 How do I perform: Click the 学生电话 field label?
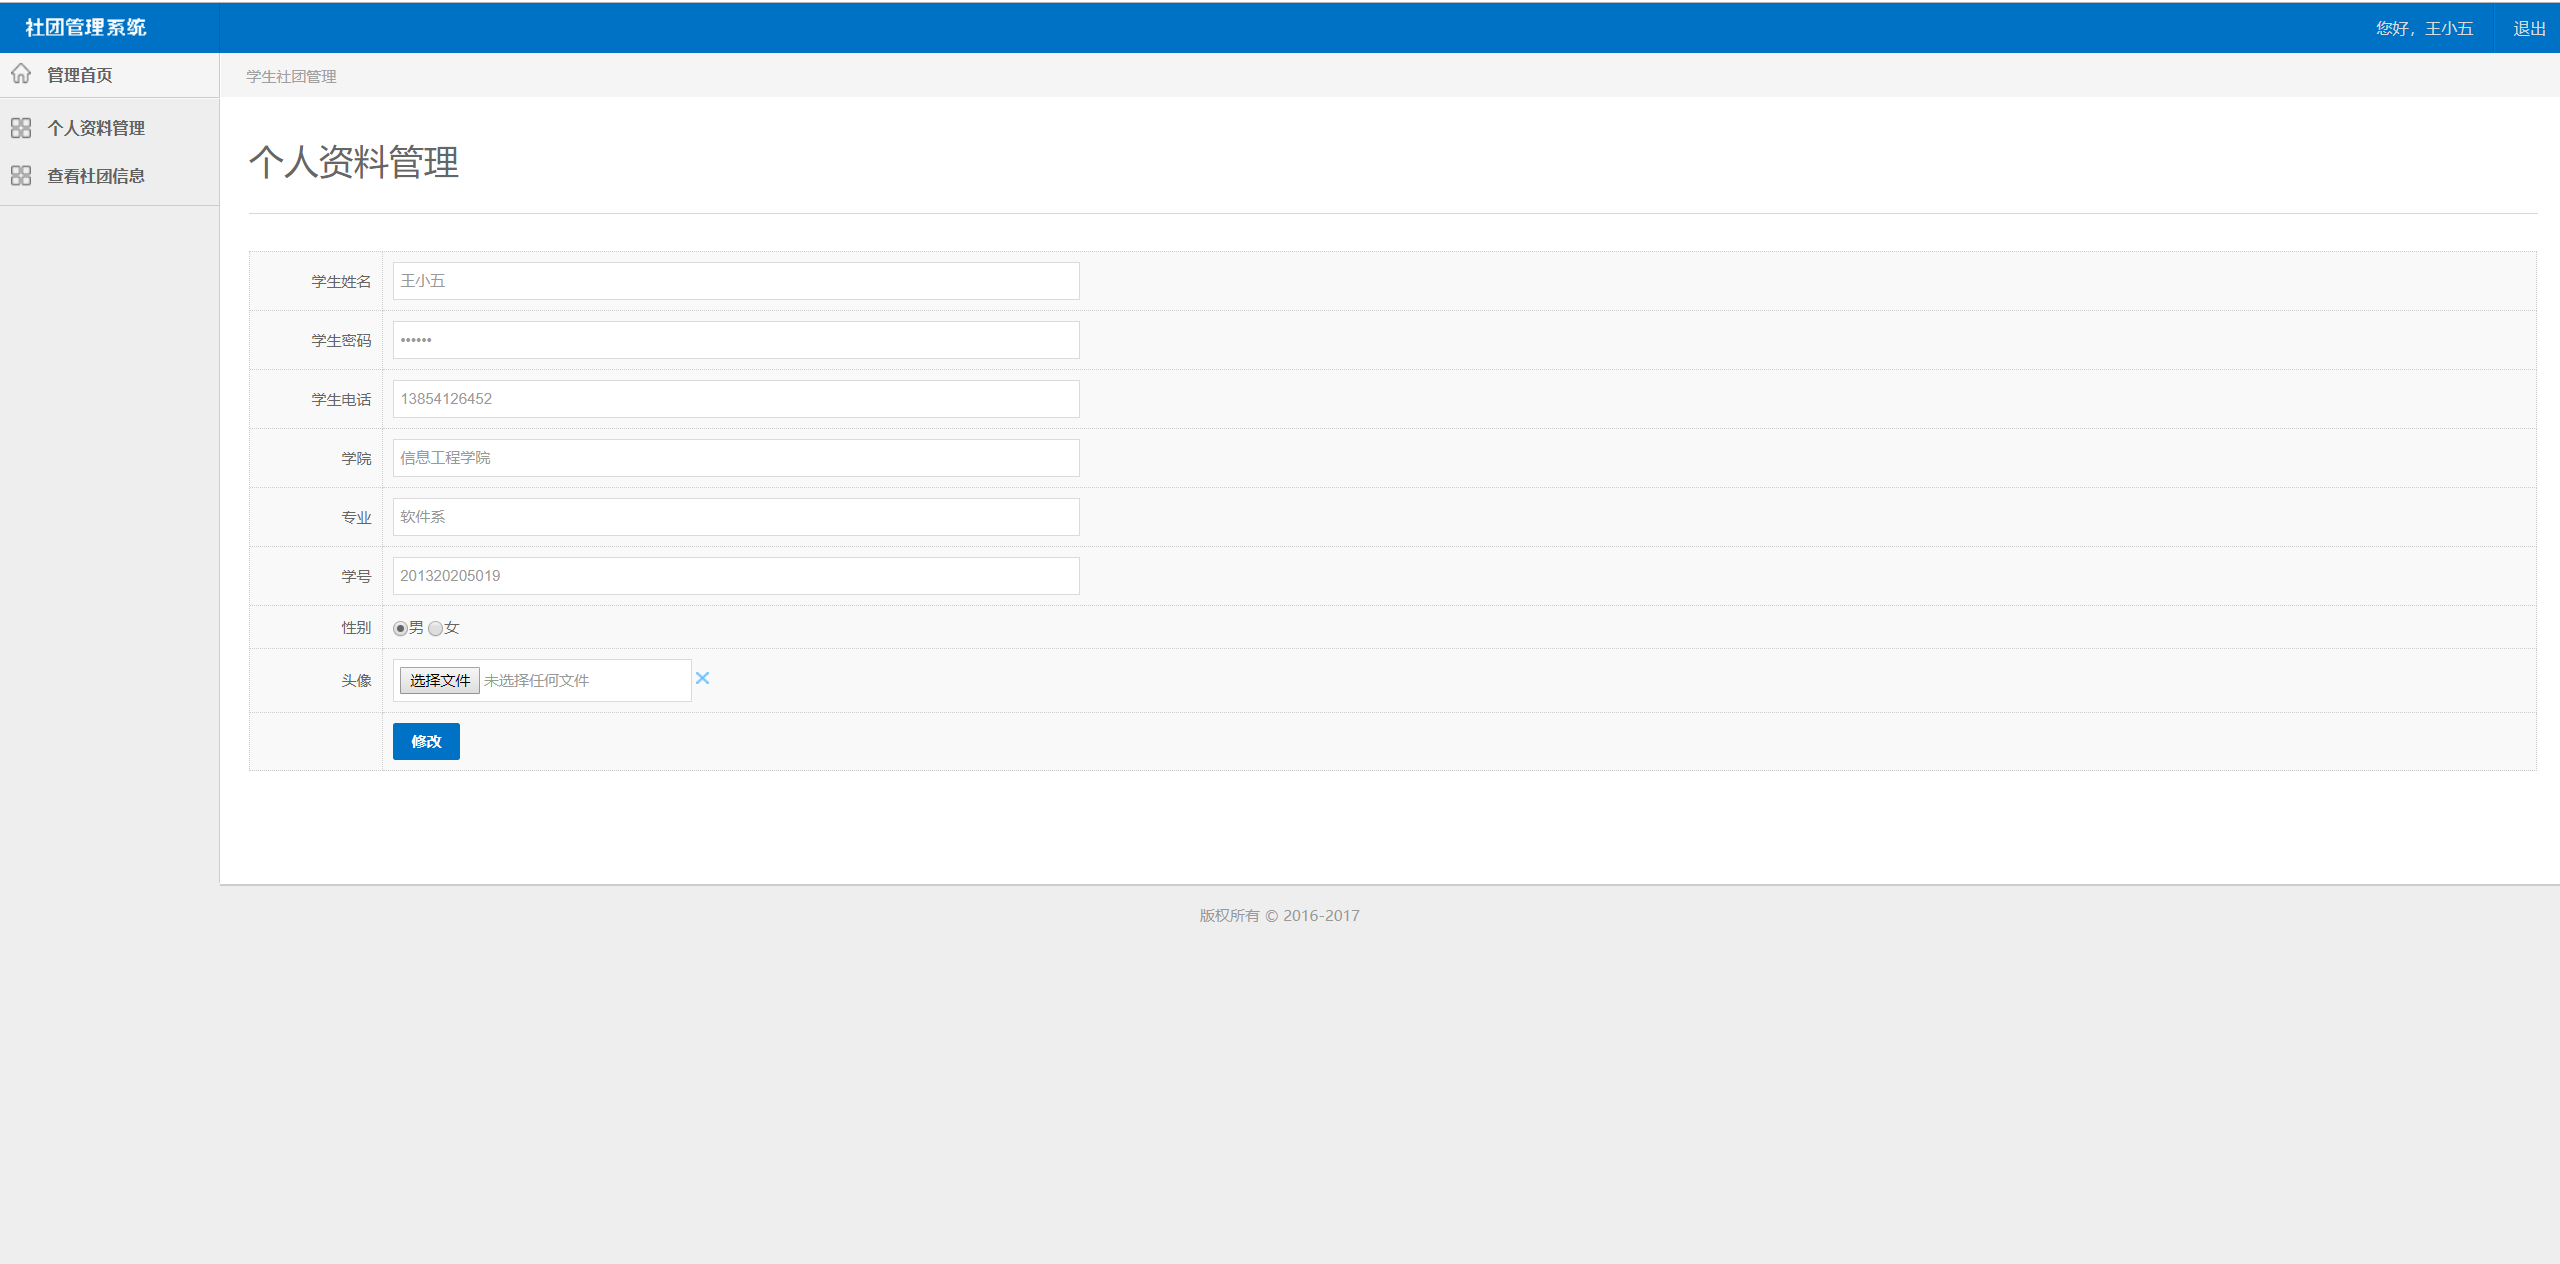(341, 400)
